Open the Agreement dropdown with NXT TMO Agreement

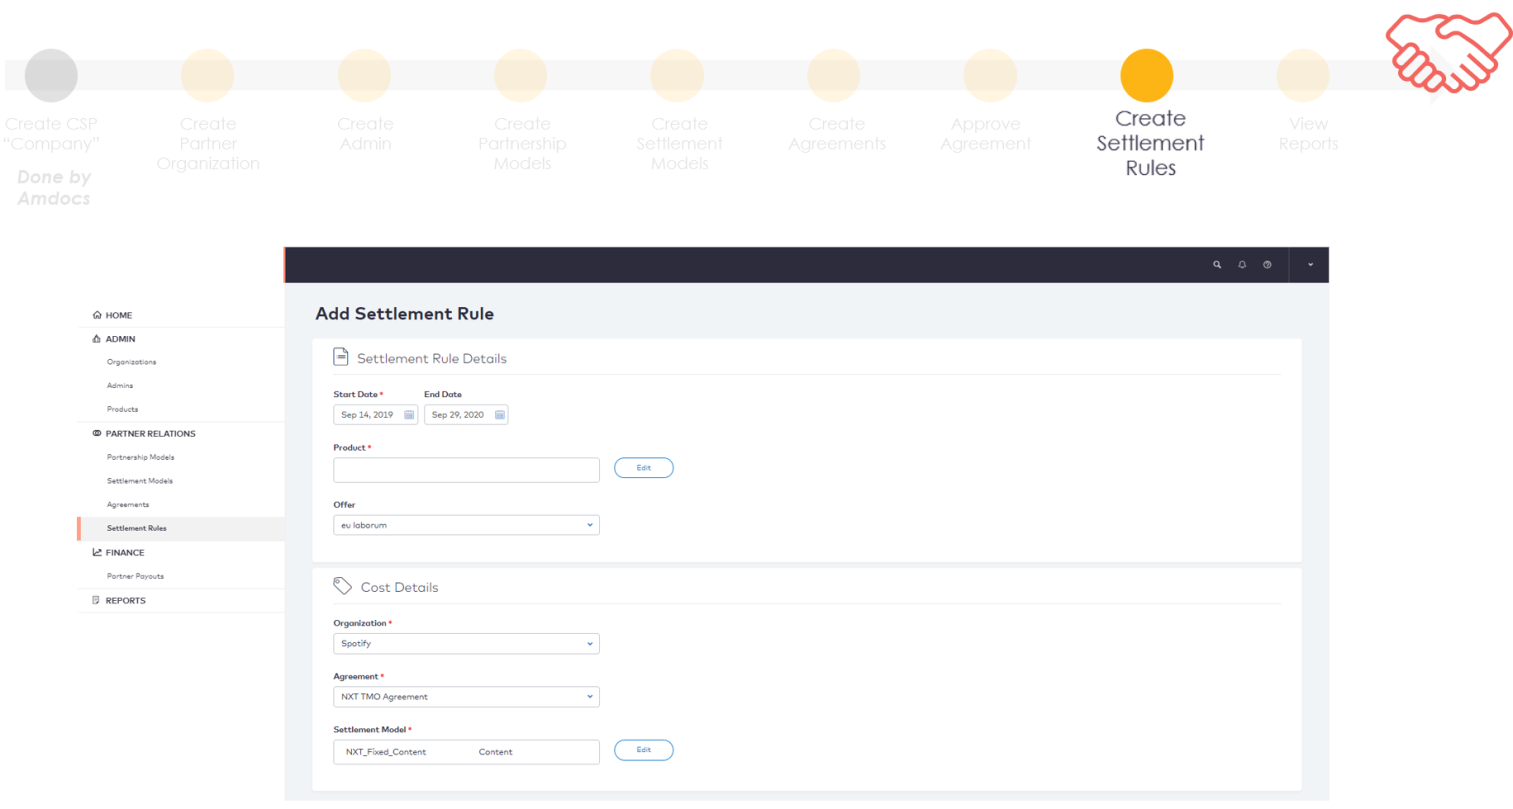coord(466,697)
